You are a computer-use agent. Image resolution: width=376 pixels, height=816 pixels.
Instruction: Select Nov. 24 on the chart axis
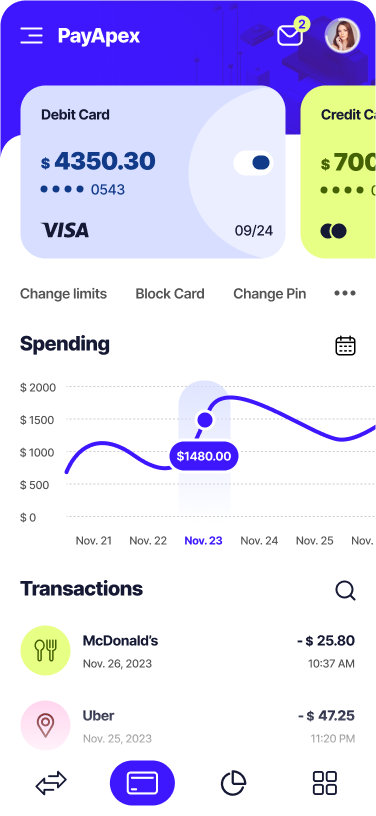click(x=259, y=541)
